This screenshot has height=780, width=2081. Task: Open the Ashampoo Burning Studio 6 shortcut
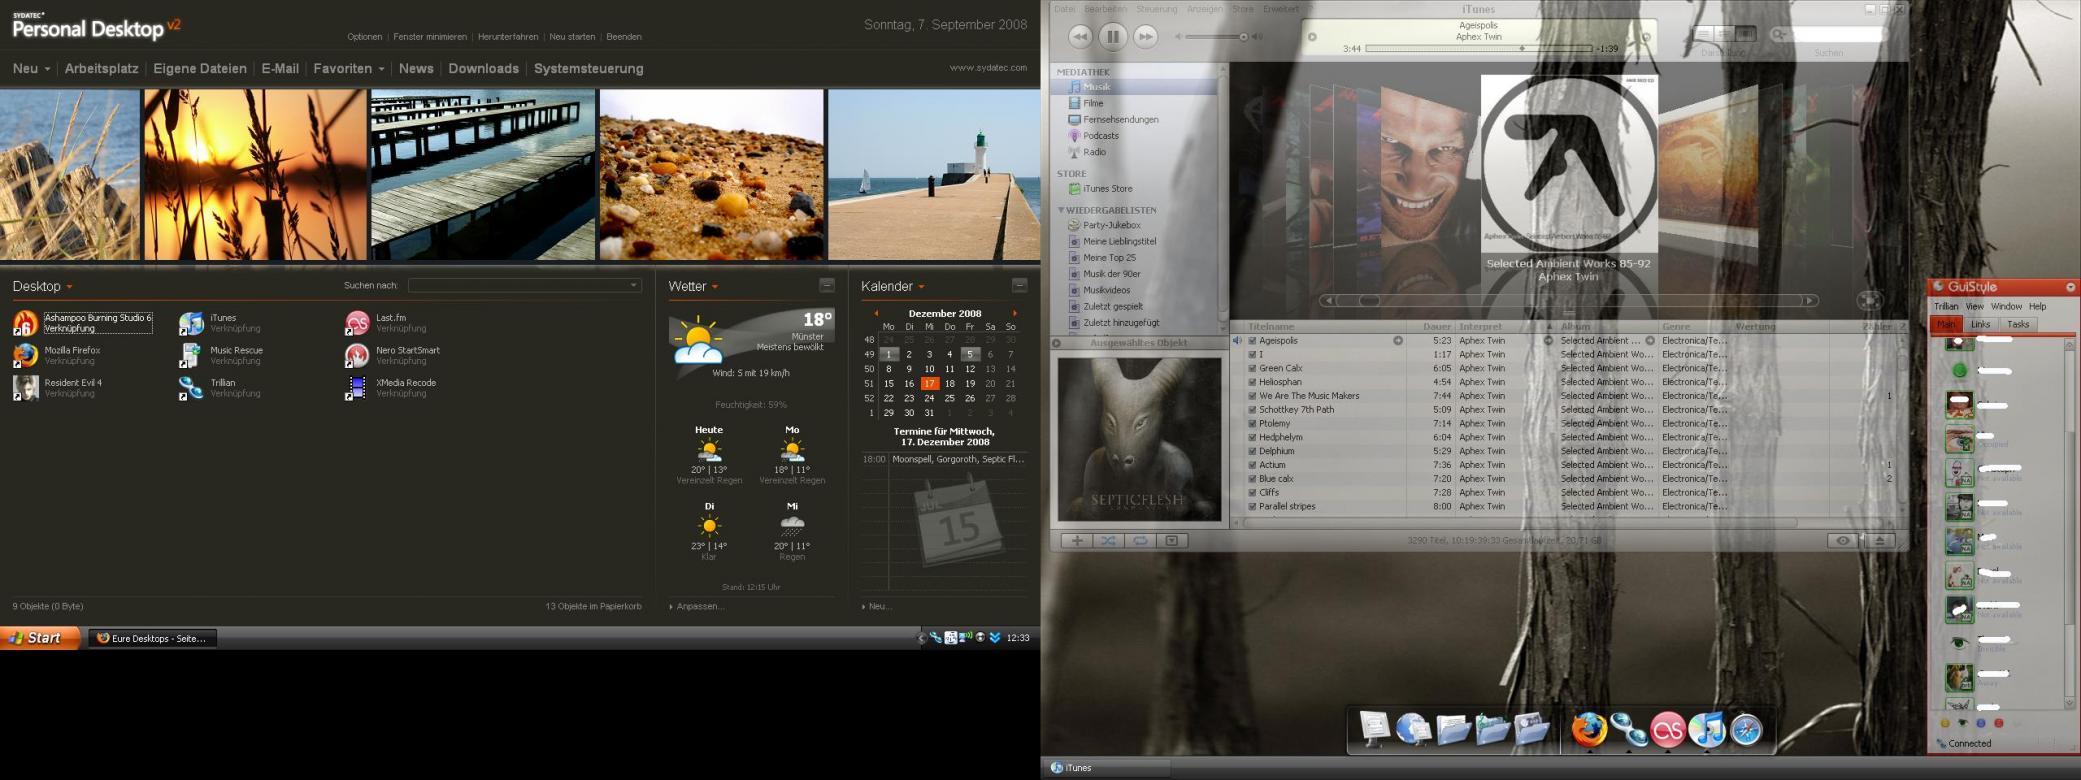(82, 322)
